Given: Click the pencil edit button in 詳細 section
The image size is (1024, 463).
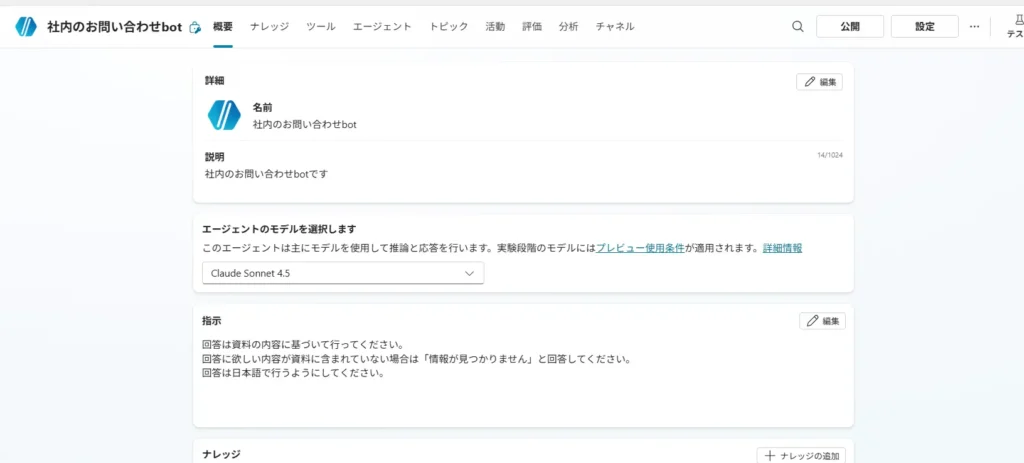Looking at the screenshot, I should click(819, 82).
